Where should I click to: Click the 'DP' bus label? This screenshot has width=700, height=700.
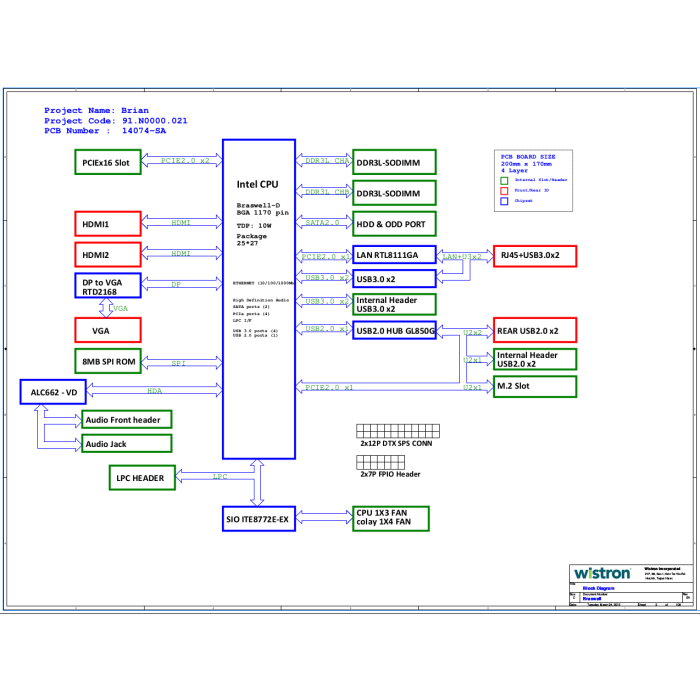(x=176, y=284)
